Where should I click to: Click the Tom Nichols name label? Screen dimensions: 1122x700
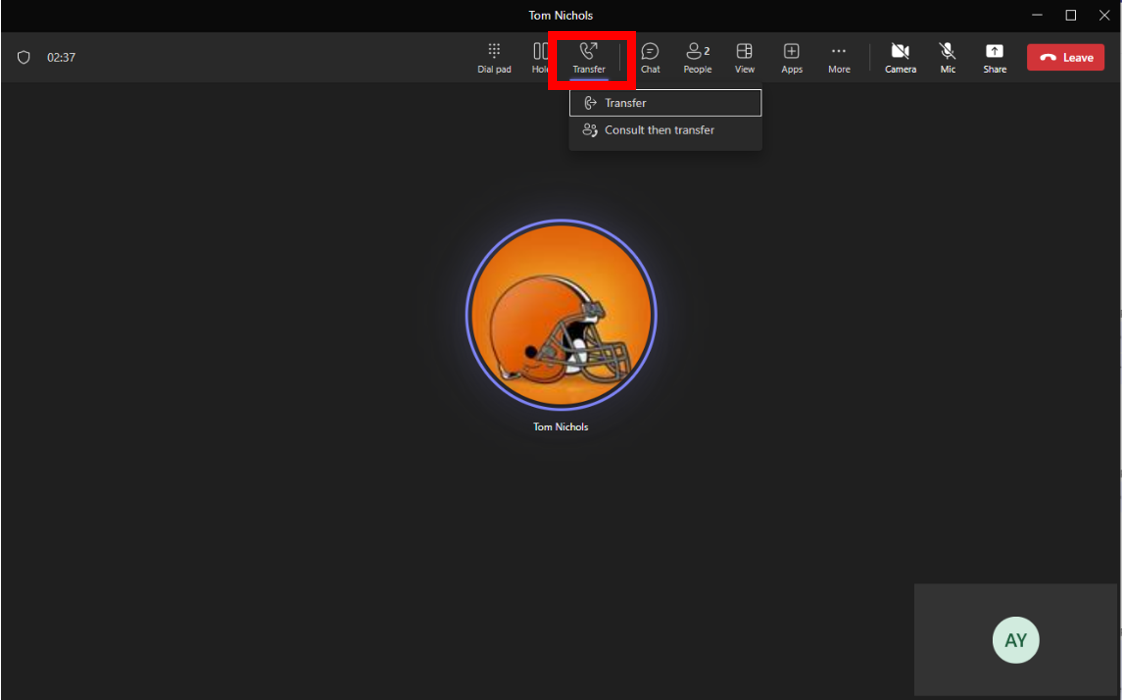[560, 427]
